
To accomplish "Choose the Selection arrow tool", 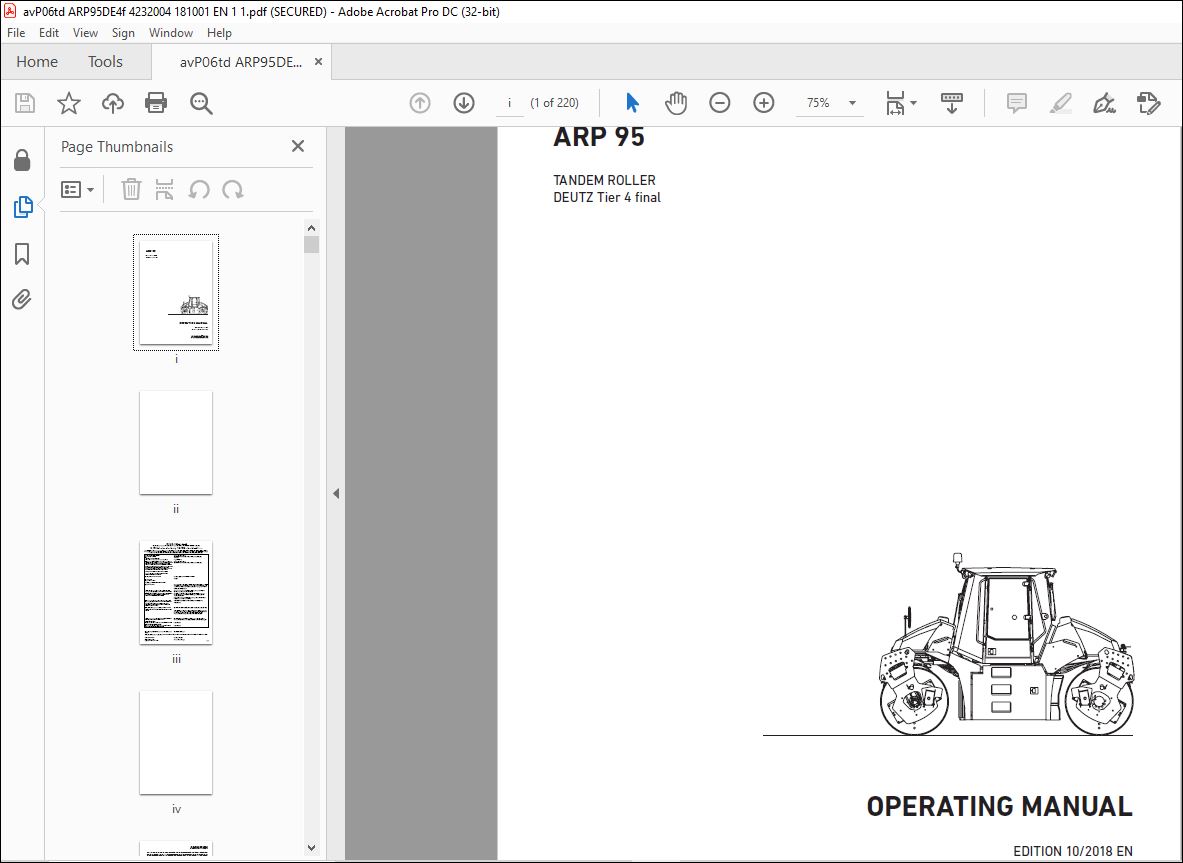I will coord(632,103).
